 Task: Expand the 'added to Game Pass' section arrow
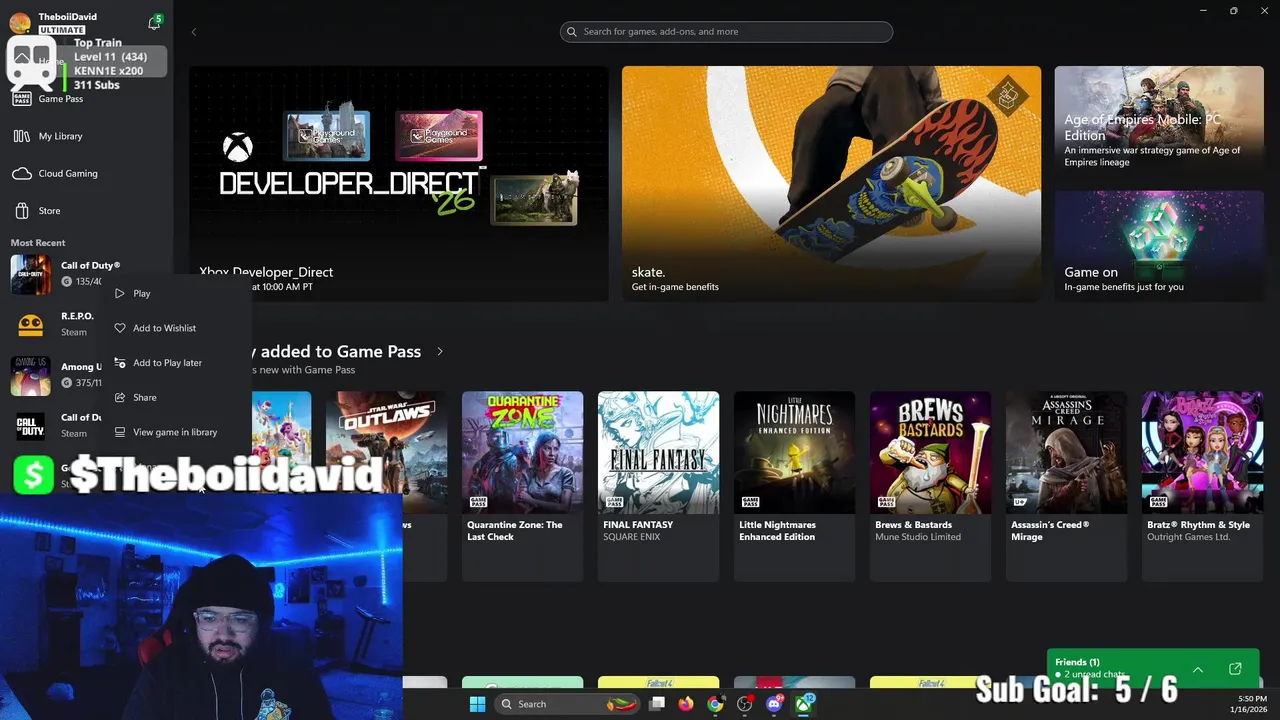(439, 352)
